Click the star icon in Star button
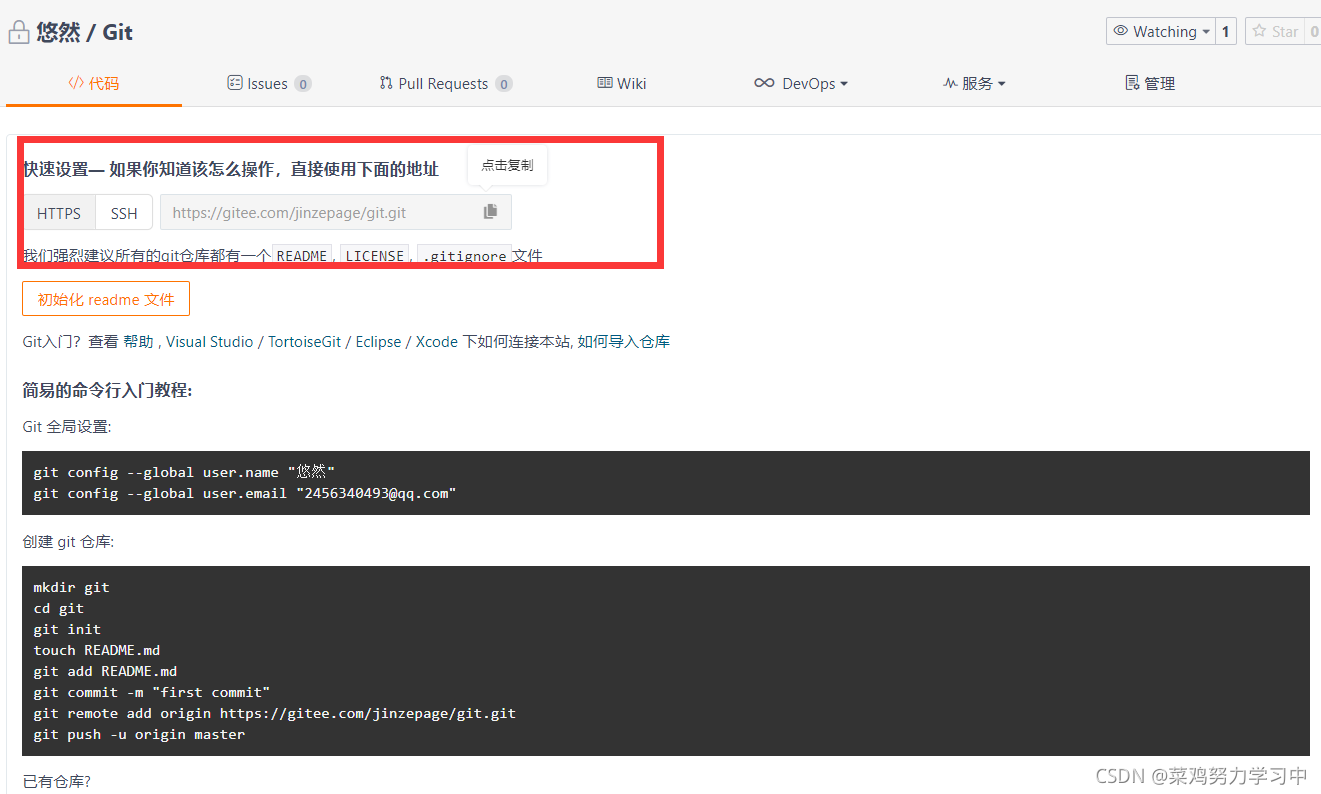Viewport: 1321px width, 794px height. click(x=1259, y=31)
